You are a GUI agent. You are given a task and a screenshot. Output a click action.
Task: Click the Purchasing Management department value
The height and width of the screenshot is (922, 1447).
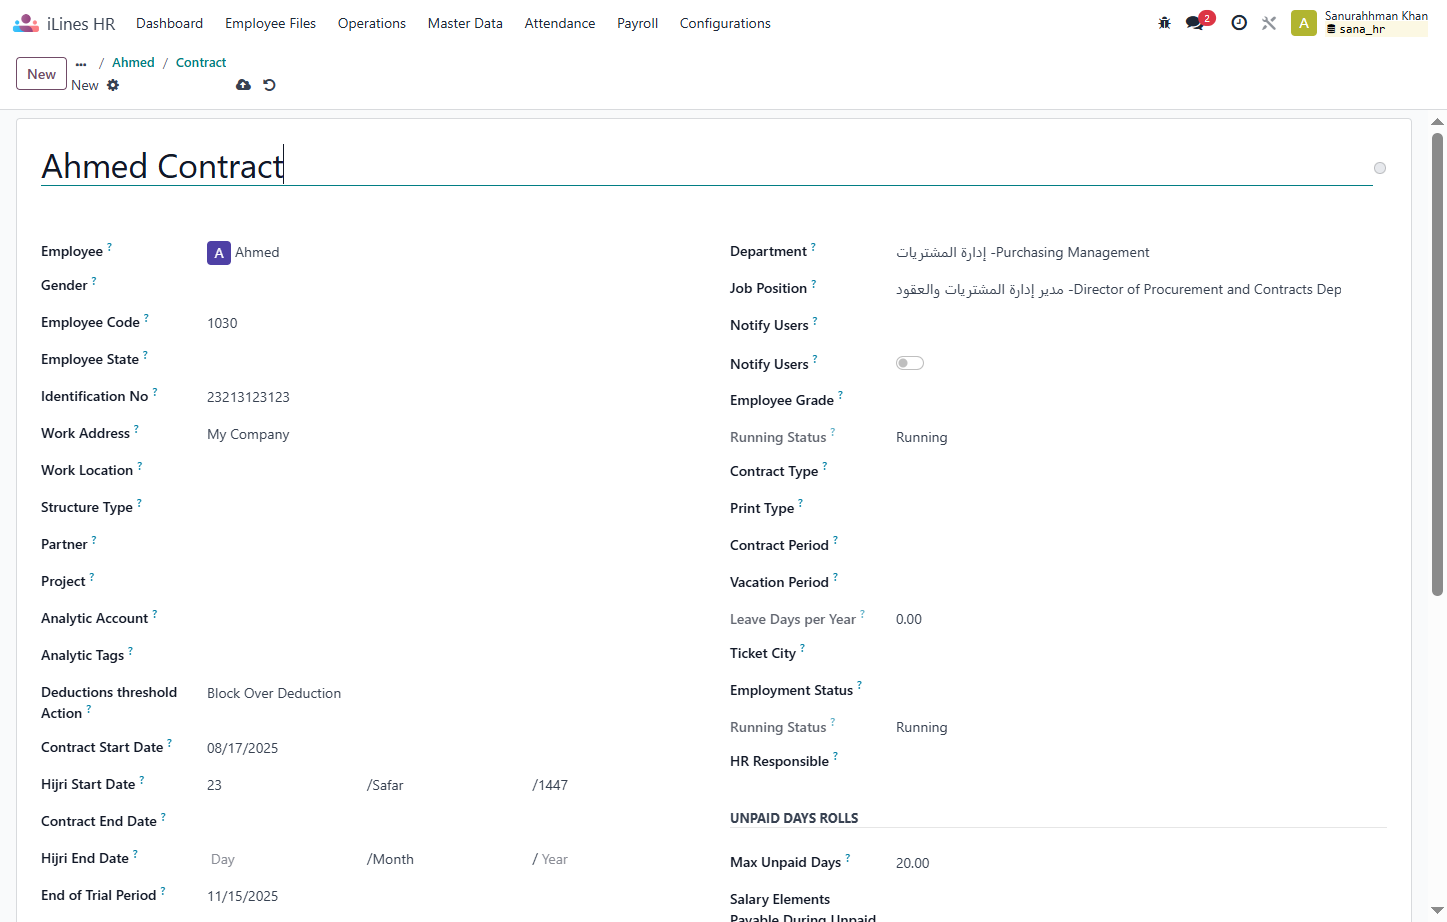1023,252
